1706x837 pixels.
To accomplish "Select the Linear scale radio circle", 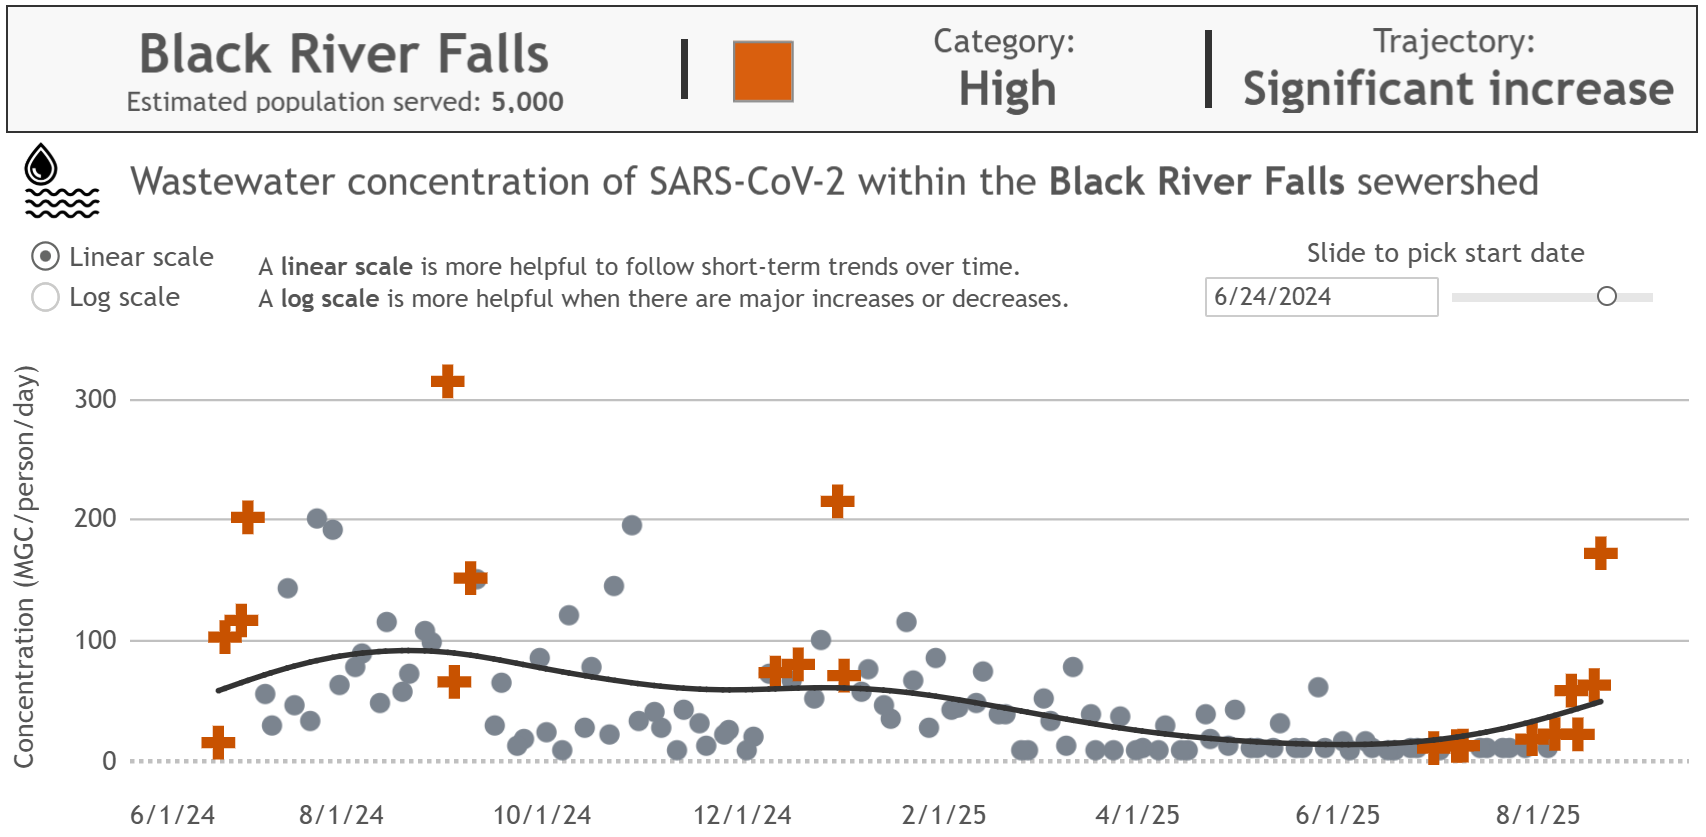I will pos(44,257).
